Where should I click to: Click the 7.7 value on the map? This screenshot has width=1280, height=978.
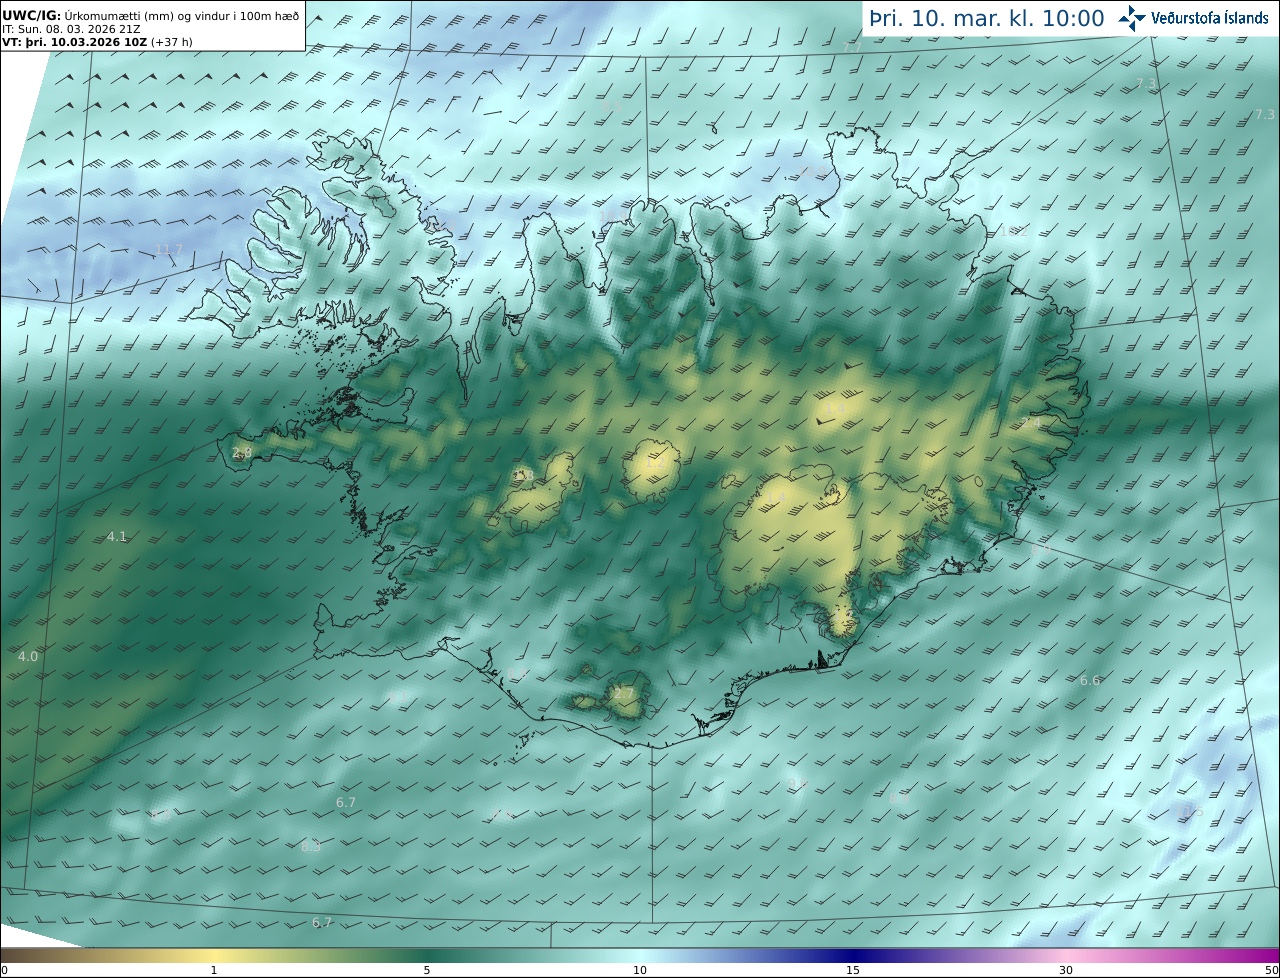(852, 47)
